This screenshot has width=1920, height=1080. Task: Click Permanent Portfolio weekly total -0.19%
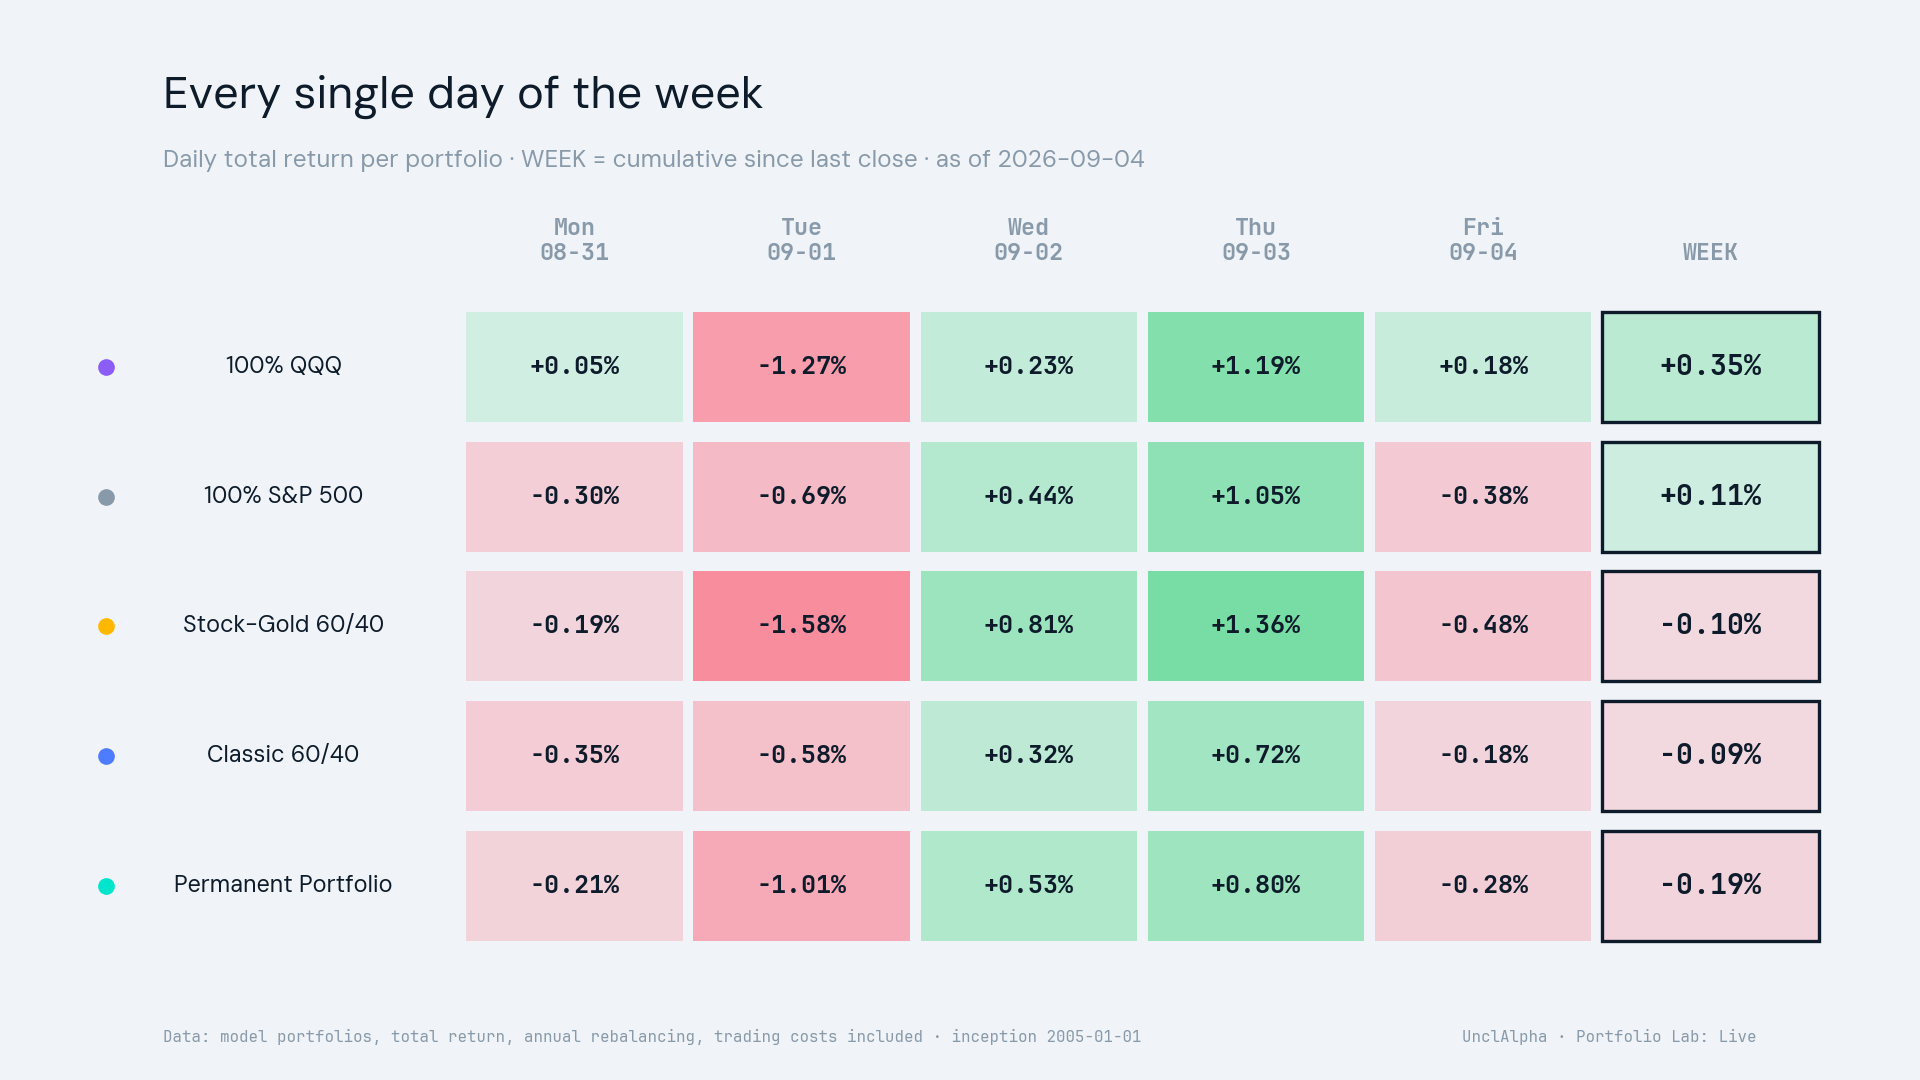click(1711, 886)
